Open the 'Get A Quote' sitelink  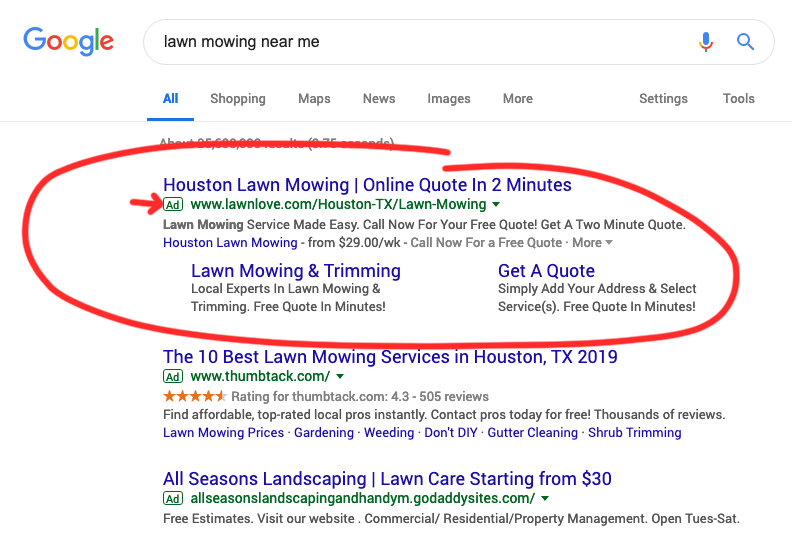tap(546, 271)
